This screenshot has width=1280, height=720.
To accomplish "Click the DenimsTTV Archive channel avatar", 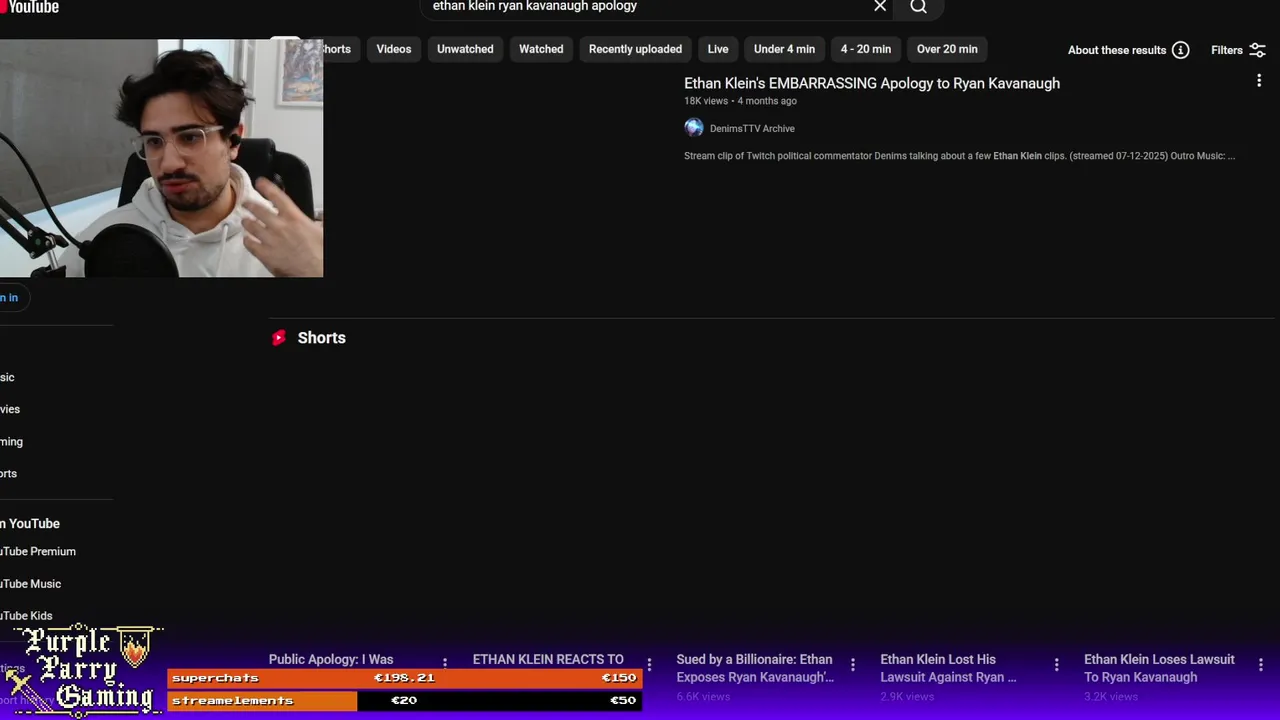I will [x=694, y=128].
